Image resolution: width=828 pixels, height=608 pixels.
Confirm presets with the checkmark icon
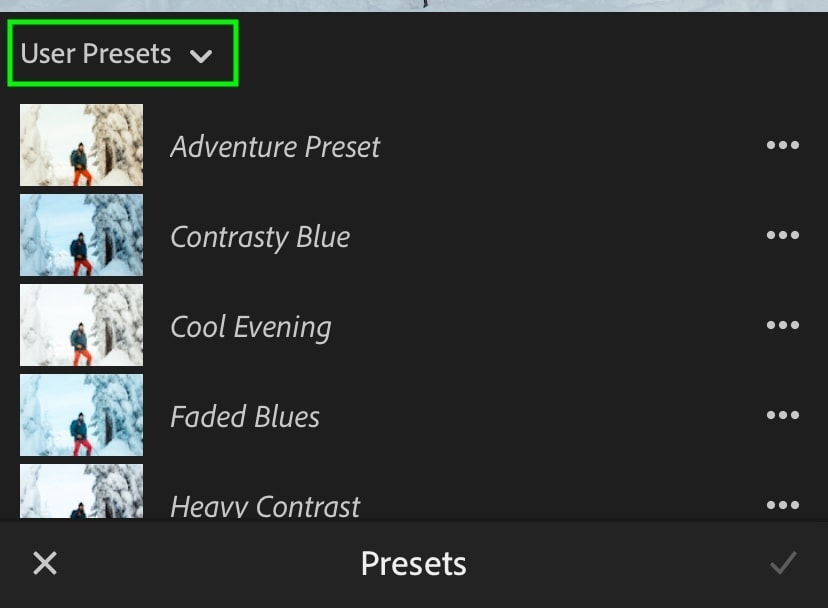coord(782,563)
